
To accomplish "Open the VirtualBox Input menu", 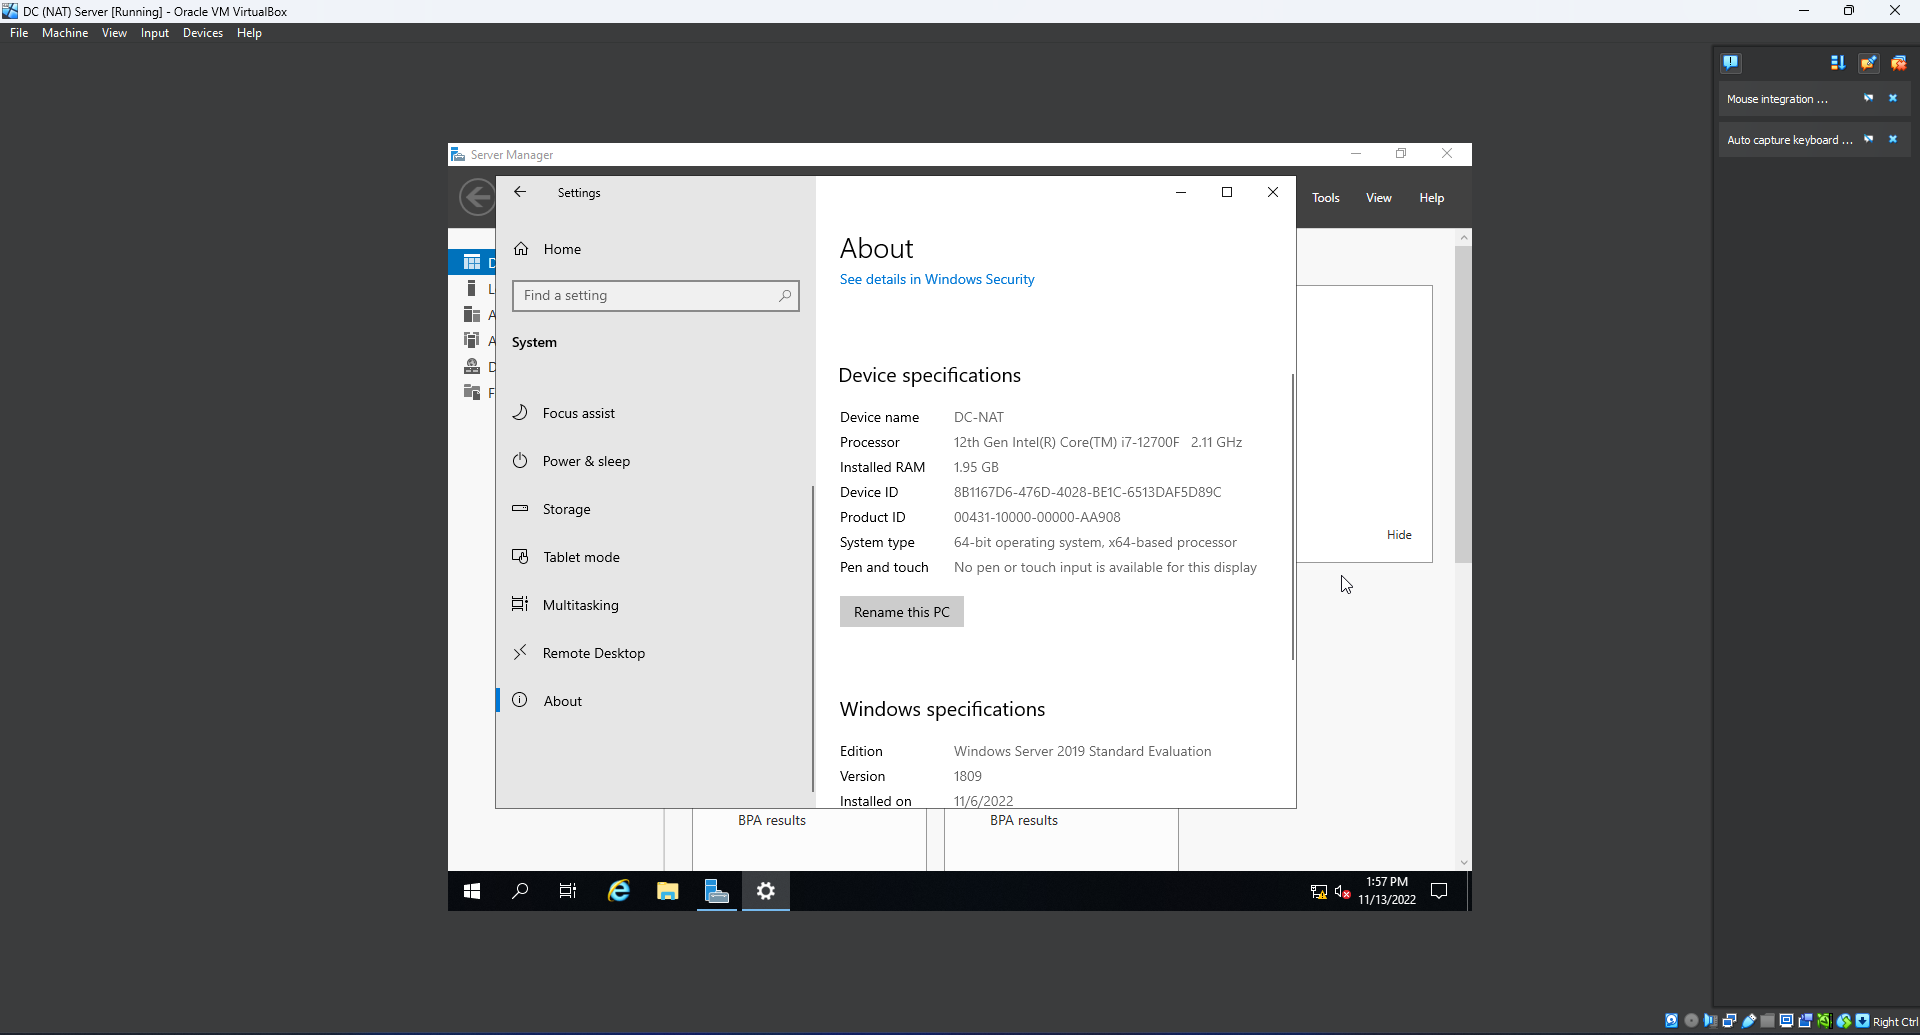I will (x=155, y=33).
